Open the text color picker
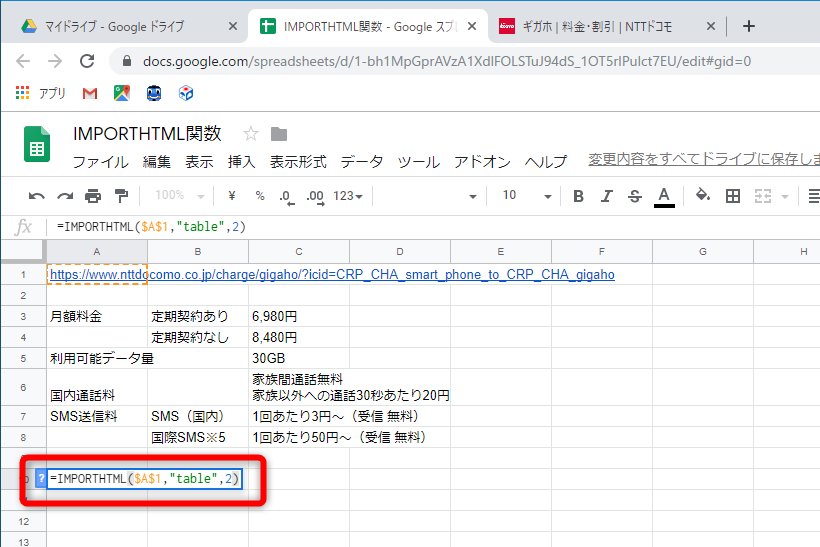 [x=664, y=197]
